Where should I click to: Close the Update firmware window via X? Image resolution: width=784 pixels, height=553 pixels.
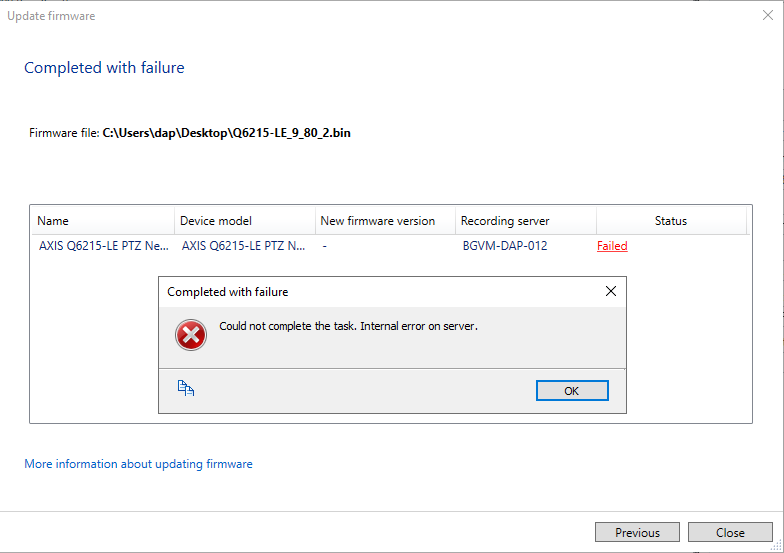[x=767, y=16]
